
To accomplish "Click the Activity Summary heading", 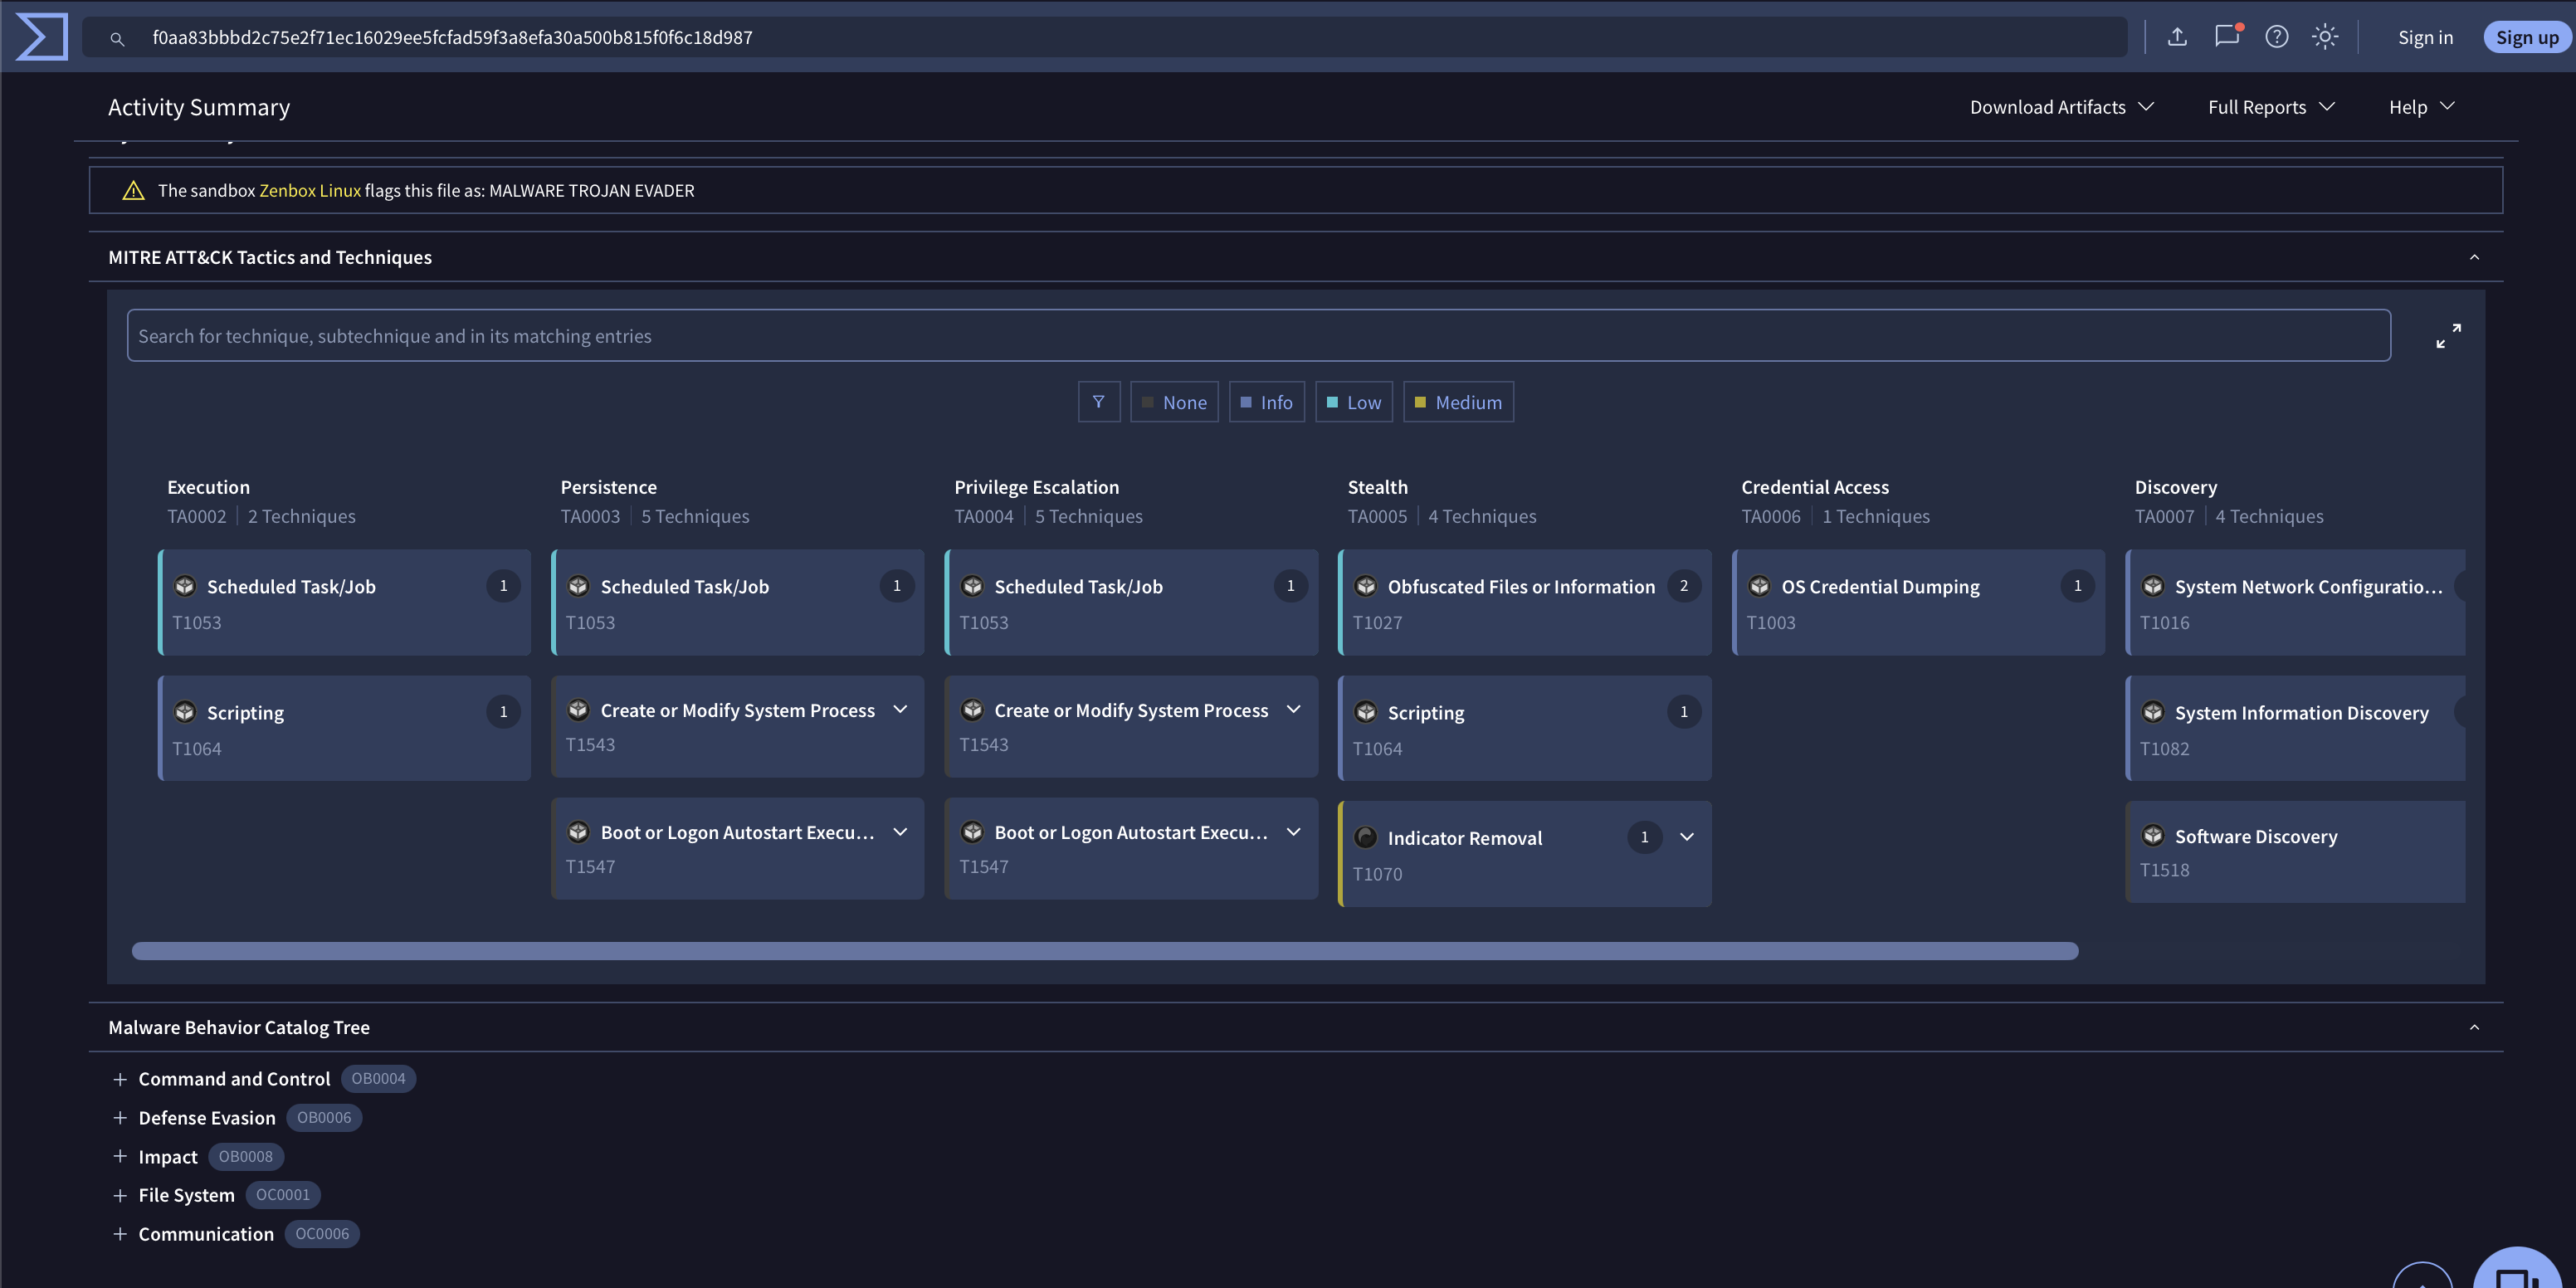I will tap(199, 107).
